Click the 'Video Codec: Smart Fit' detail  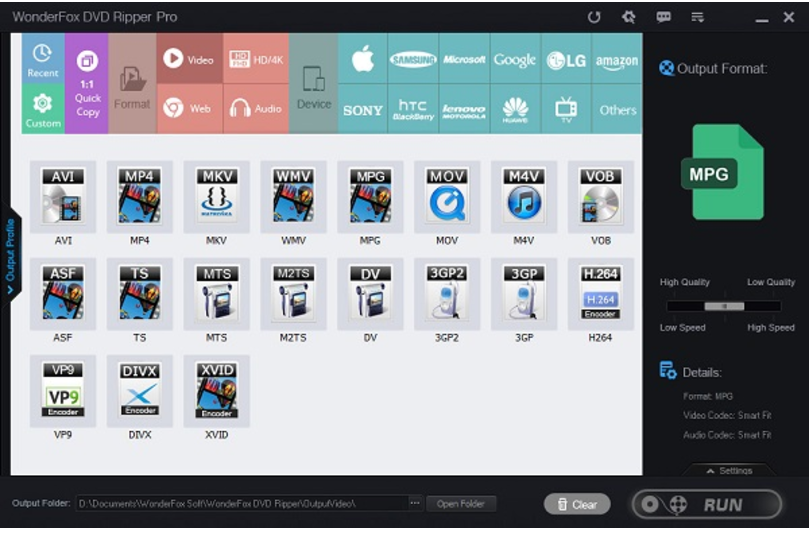(x=727, y=416)
